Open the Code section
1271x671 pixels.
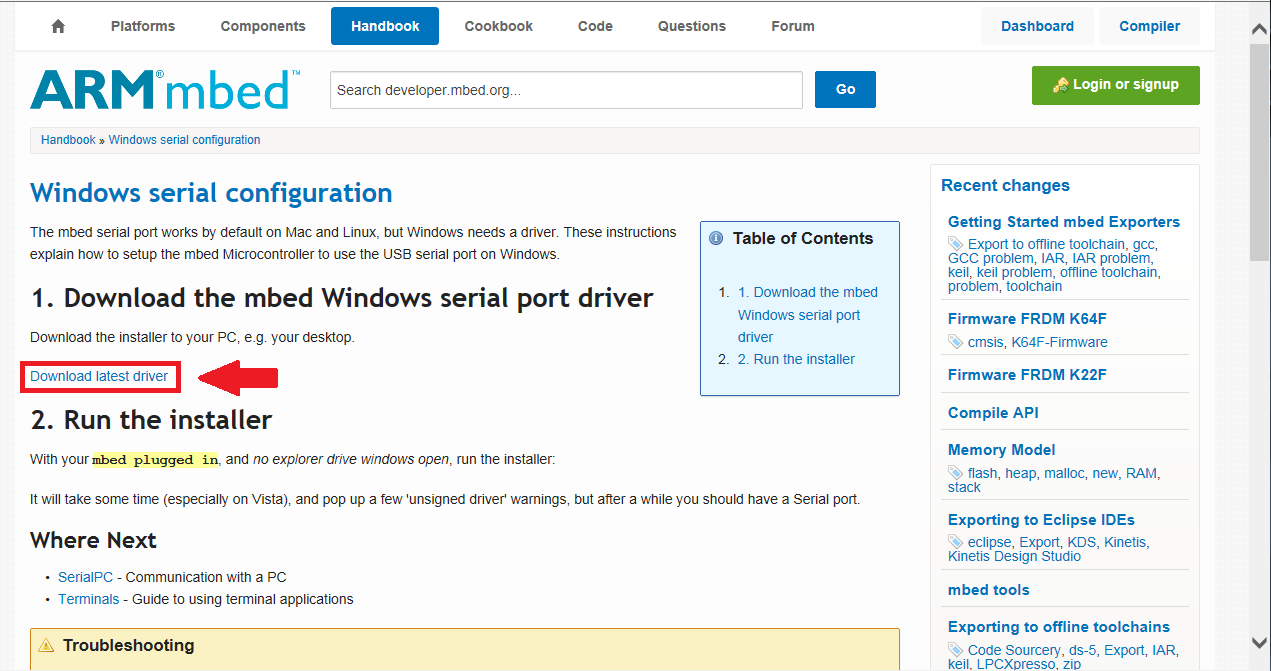(595, 27)
